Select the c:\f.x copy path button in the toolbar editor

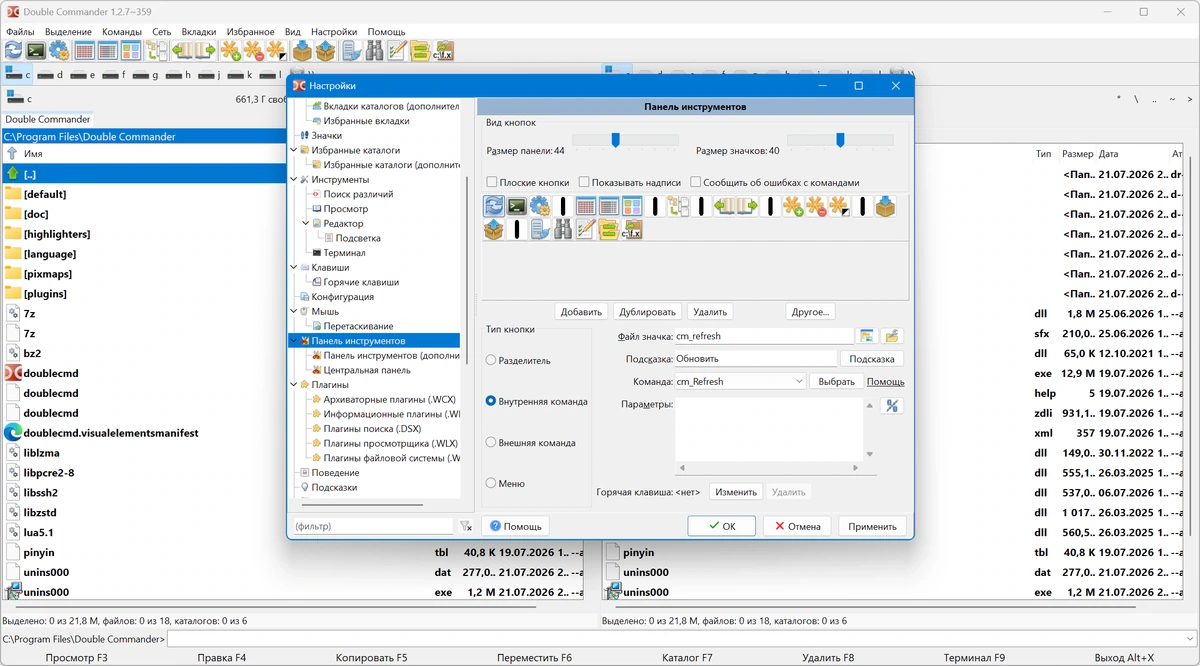631,229
